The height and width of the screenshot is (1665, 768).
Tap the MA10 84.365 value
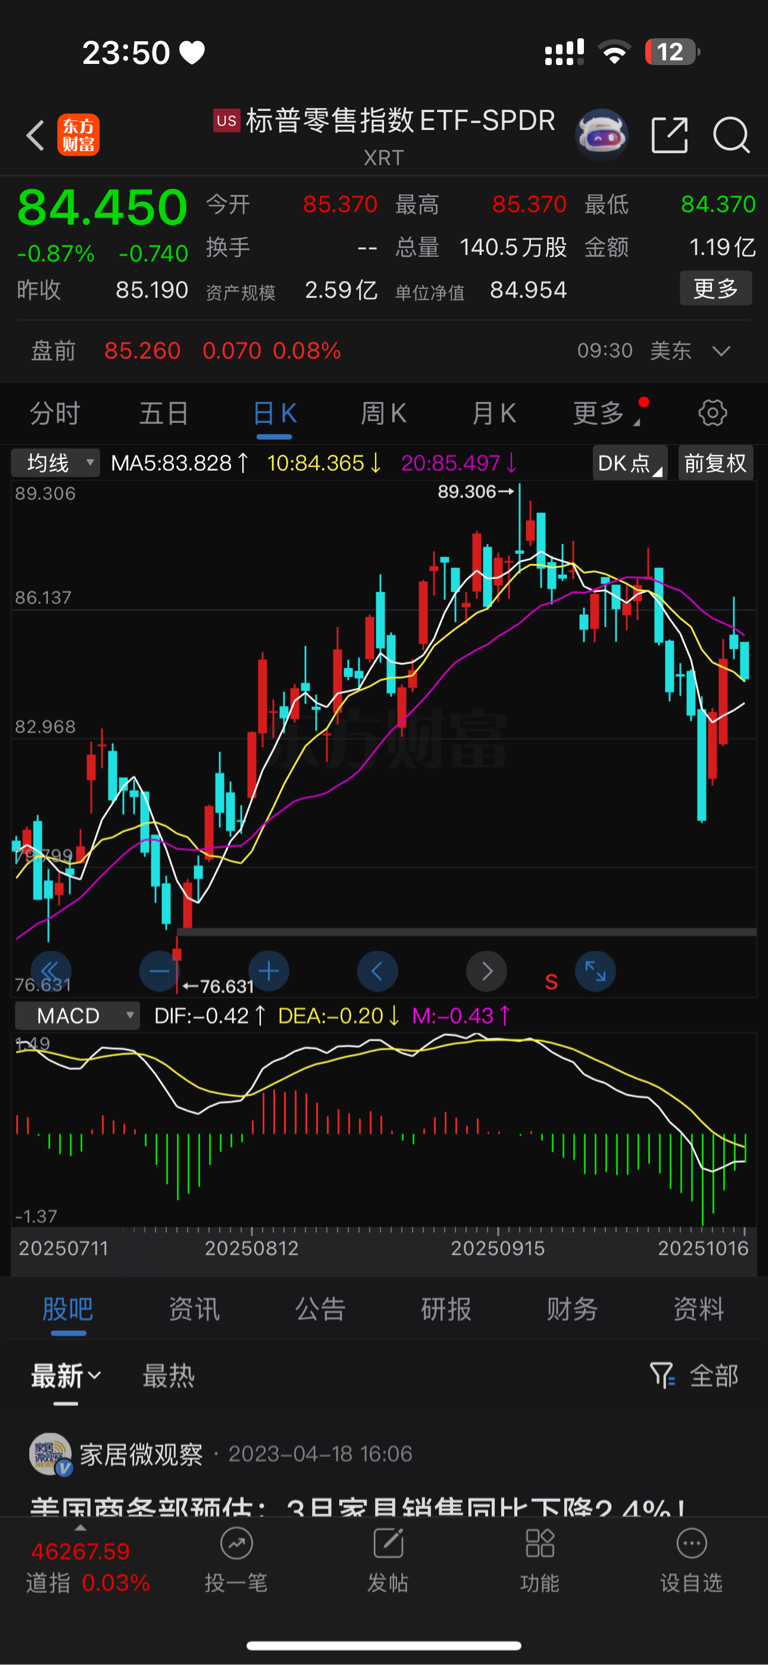[x=324, y=463]
